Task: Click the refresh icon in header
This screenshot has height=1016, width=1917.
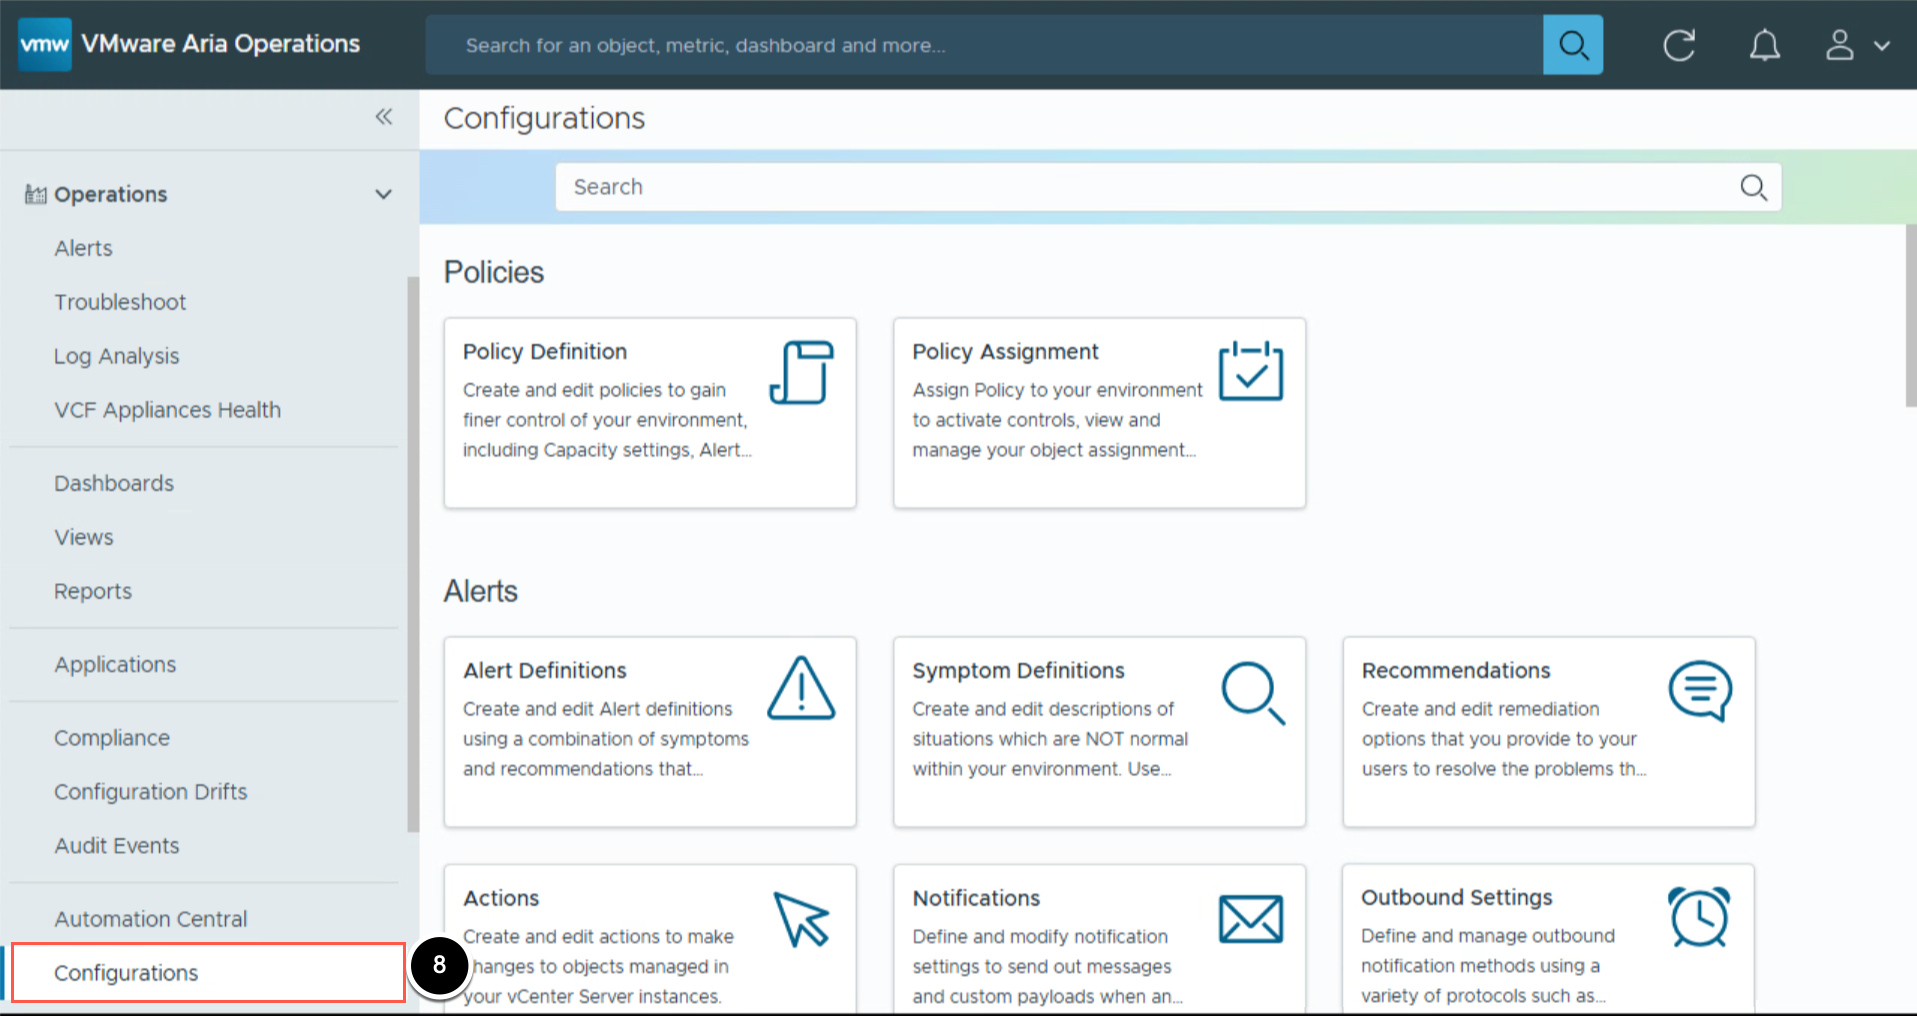Action: [1679, 45]
